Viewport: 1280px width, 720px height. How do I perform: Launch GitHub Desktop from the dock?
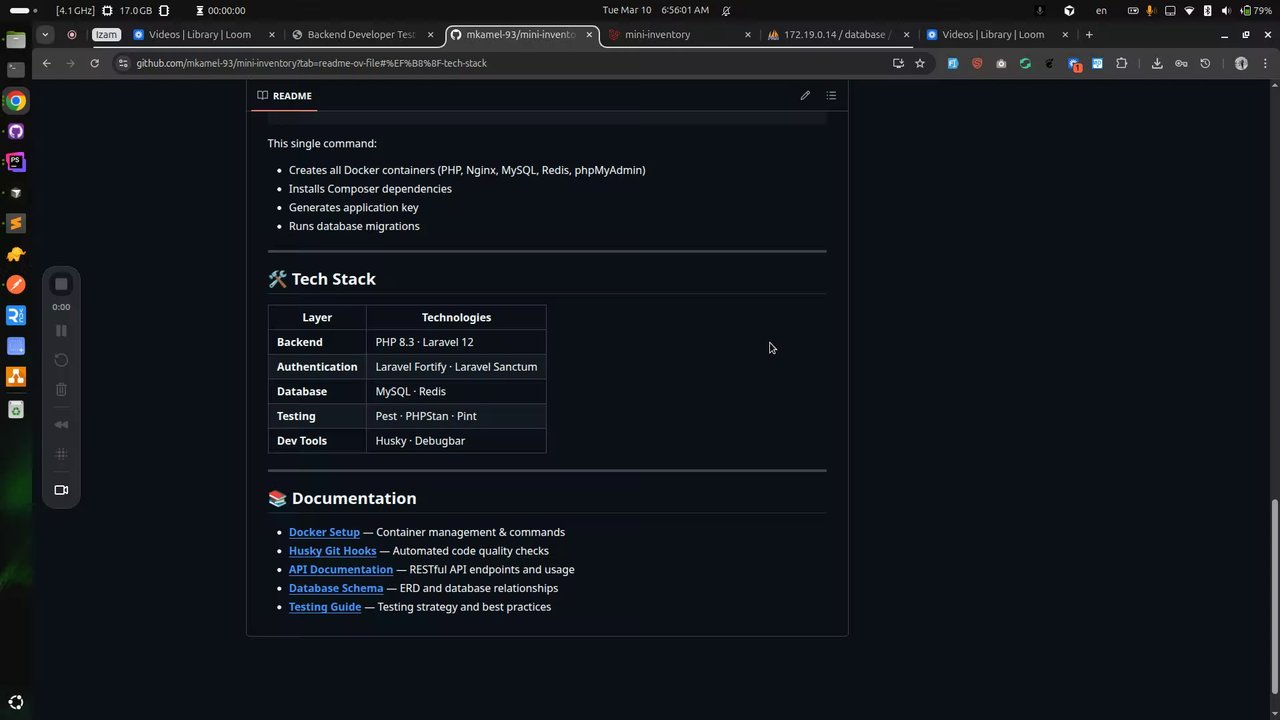pos(16,131)
